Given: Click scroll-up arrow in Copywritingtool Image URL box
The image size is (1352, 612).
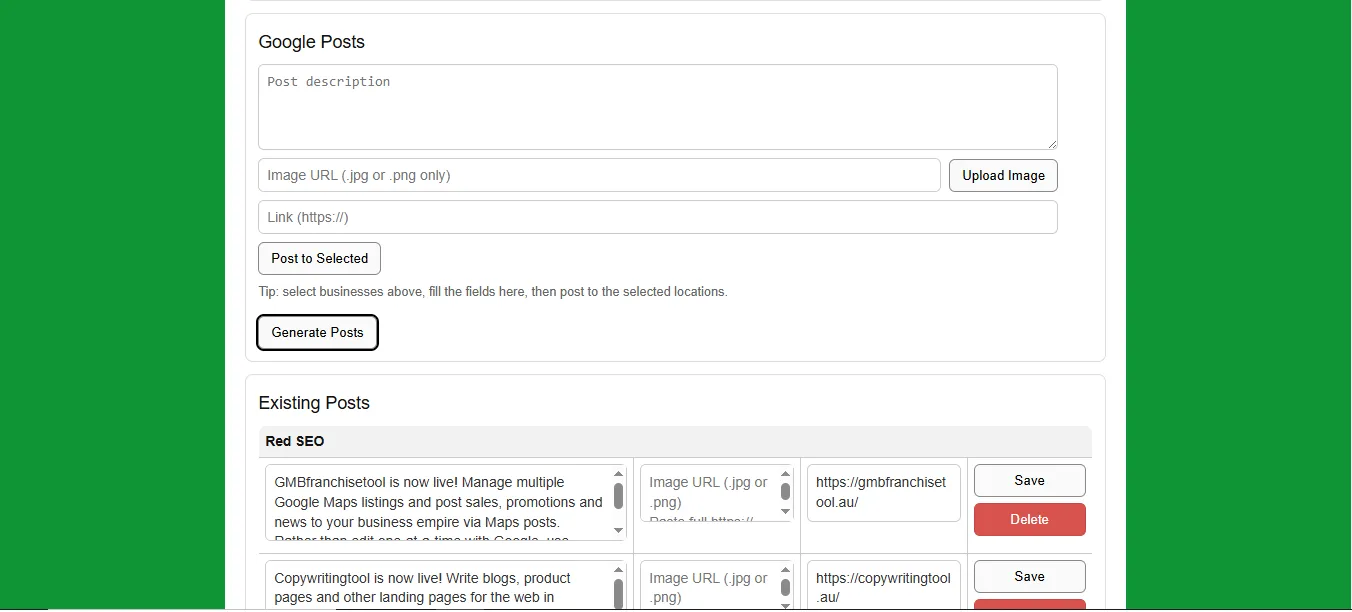Looking at the screenshot, I should click(x=785, y=570).
